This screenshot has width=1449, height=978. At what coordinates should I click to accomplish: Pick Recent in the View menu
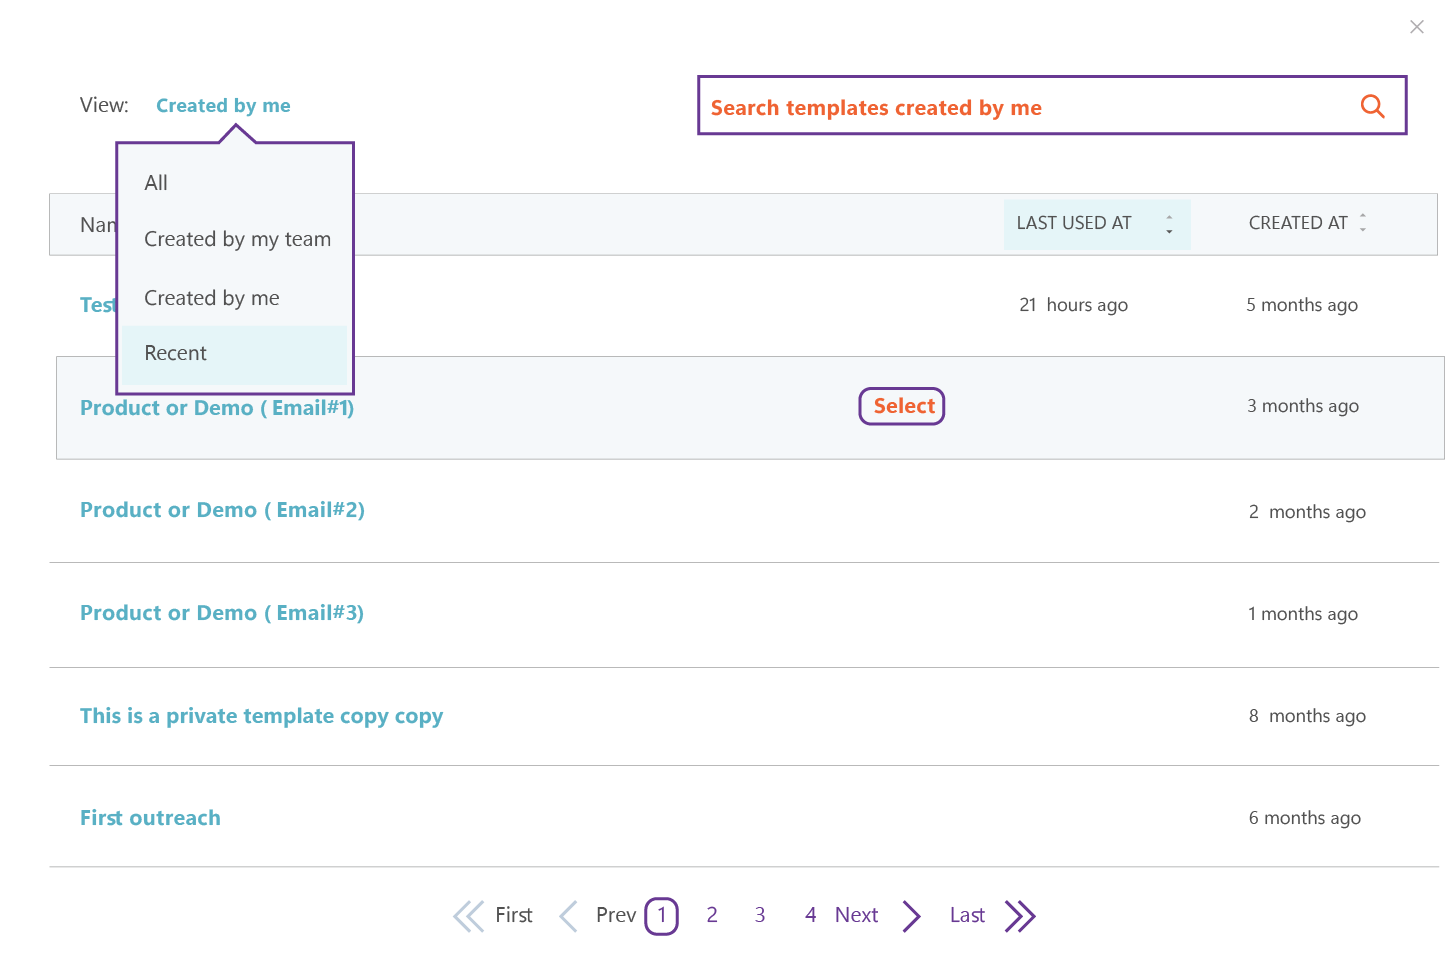coord(176,353)
